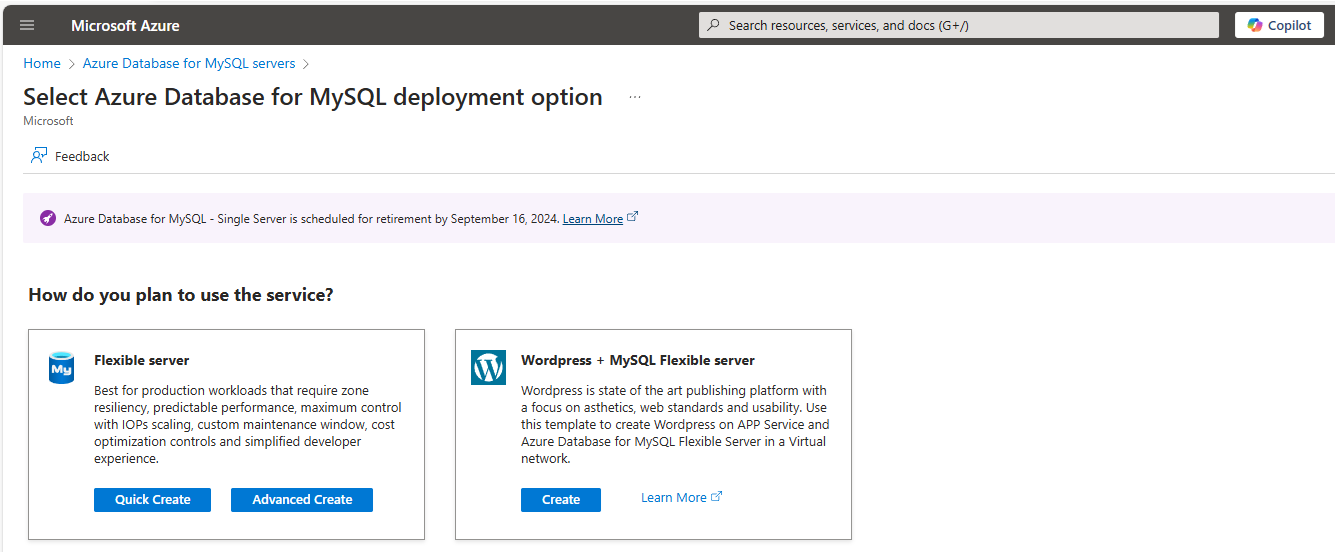Click Quick Create for Flexible server
The image size is (1335, 552).
click(x=152, y=500)
